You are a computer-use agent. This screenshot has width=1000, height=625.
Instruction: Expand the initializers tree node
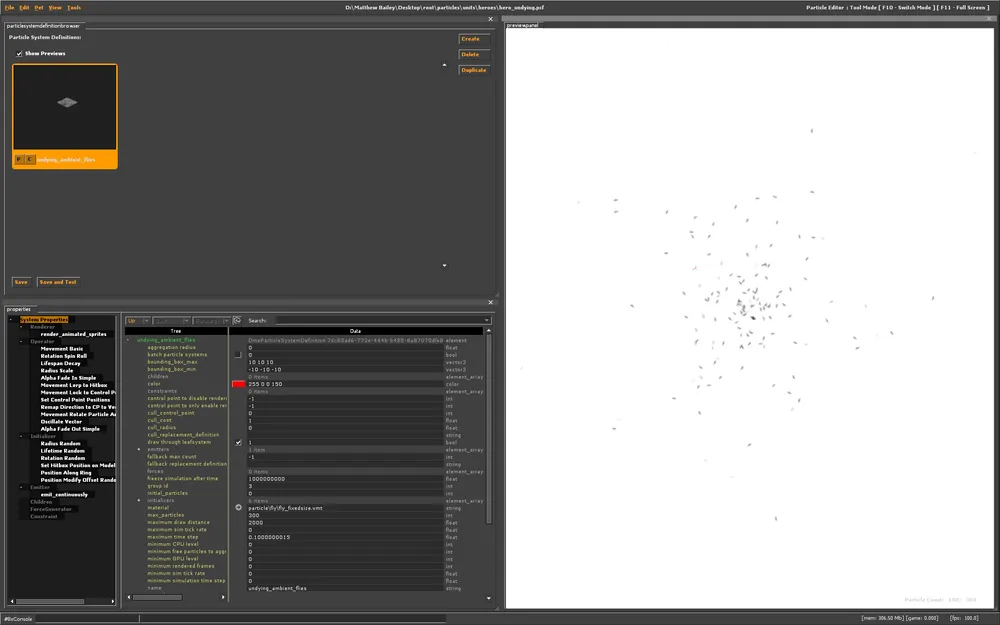click(x=139, y=500)
